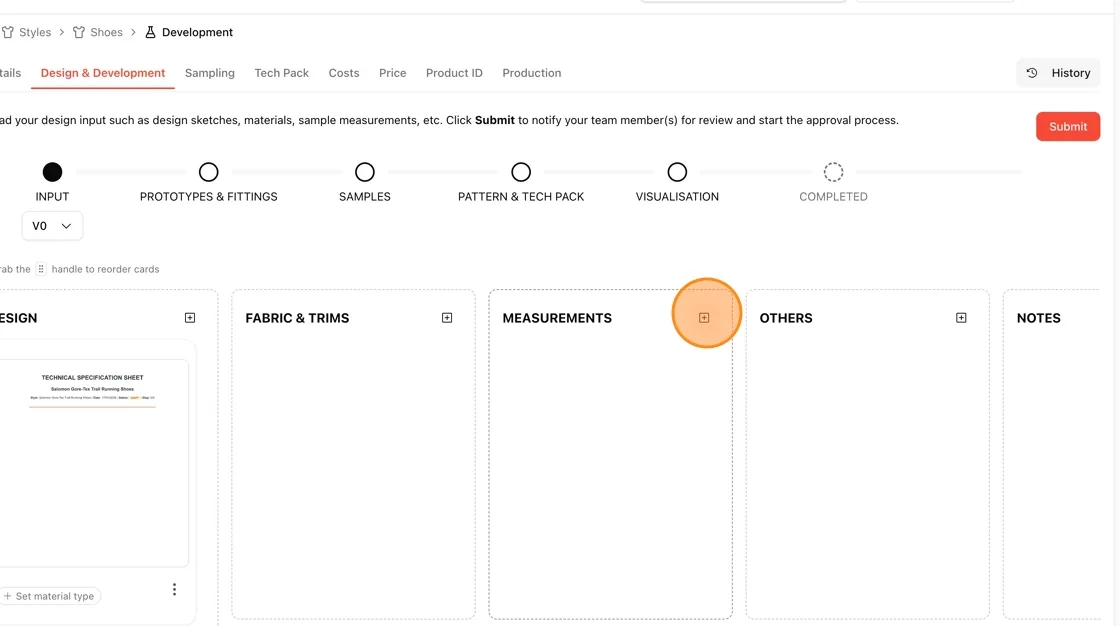Click the OTHERS column heading
The height and width of the screenshot is (626, 1120).
pyautogui.click(x=786, y=318)
